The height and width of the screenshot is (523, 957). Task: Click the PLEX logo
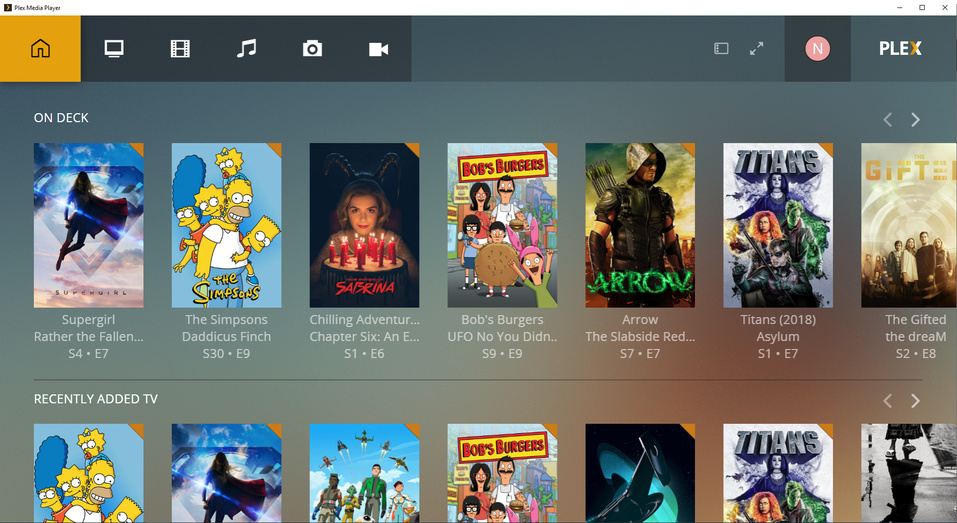pos(900,48)
